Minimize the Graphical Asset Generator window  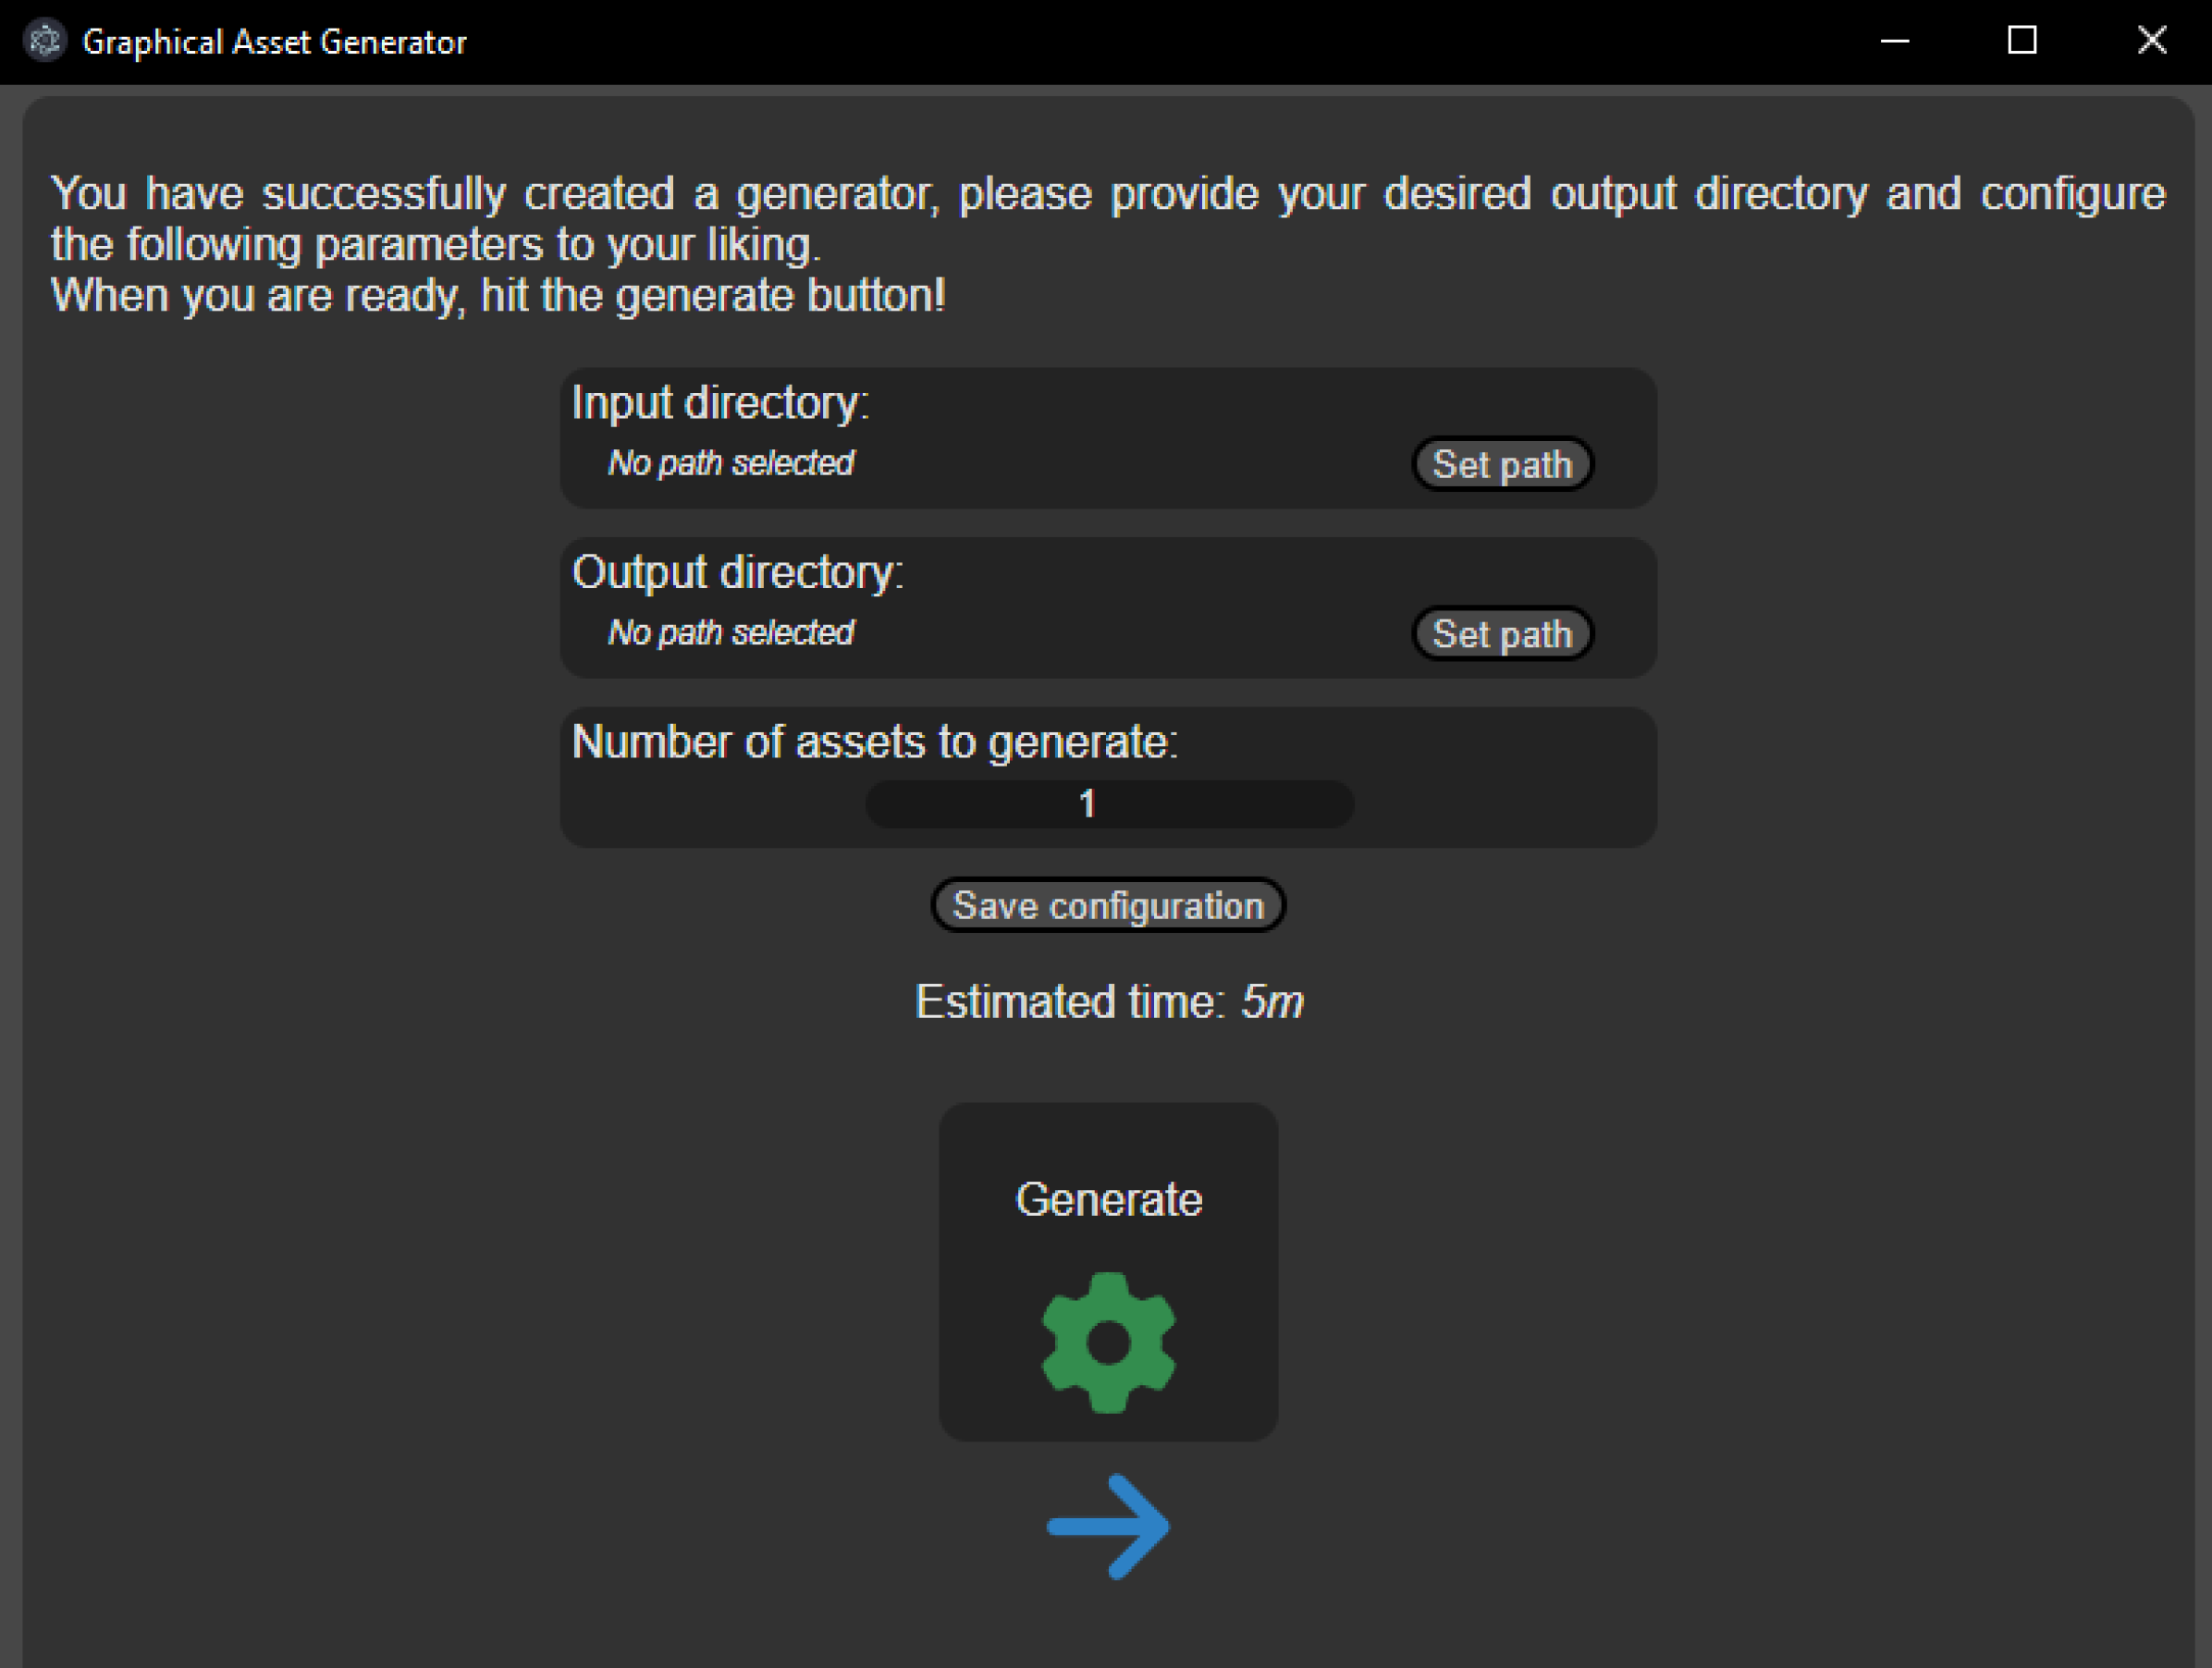pos(1894,41)
